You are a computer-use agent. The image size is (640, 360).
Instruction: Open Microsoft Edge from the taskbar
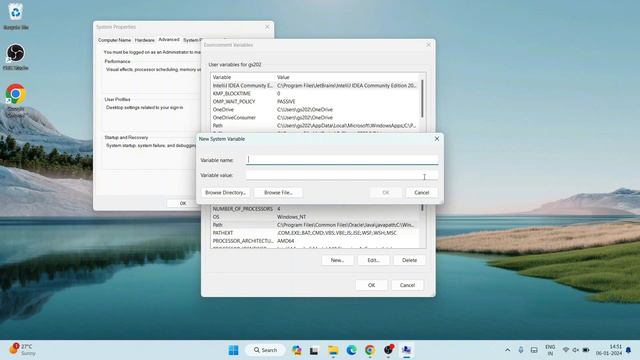[x=351, y=350]
